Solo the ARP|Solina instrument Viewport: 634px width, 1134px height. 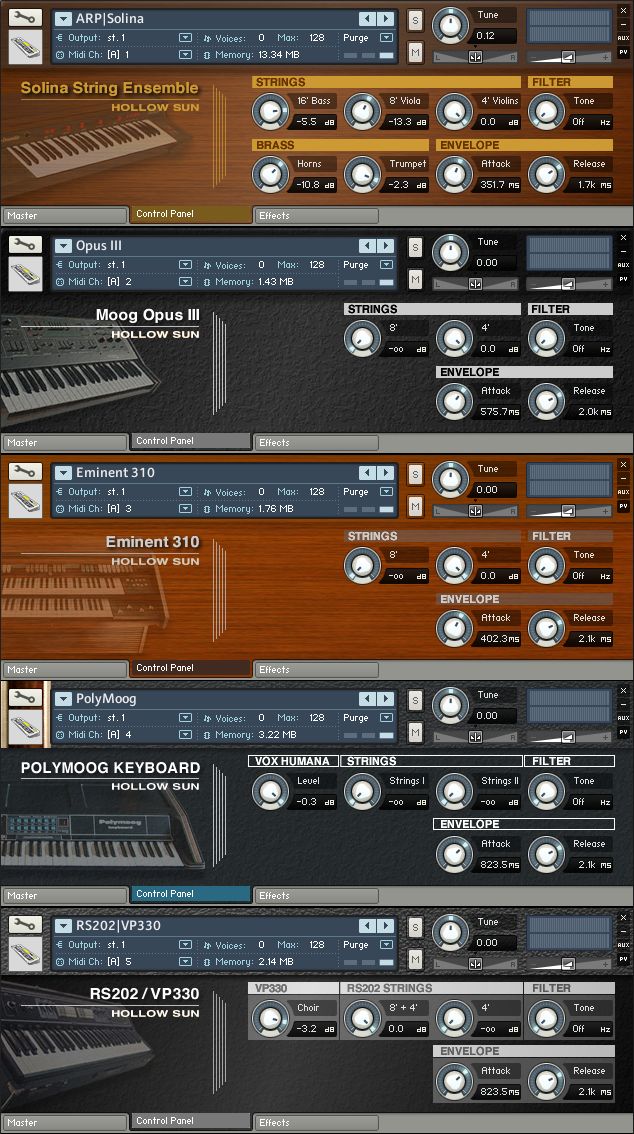tap(415, 21)
